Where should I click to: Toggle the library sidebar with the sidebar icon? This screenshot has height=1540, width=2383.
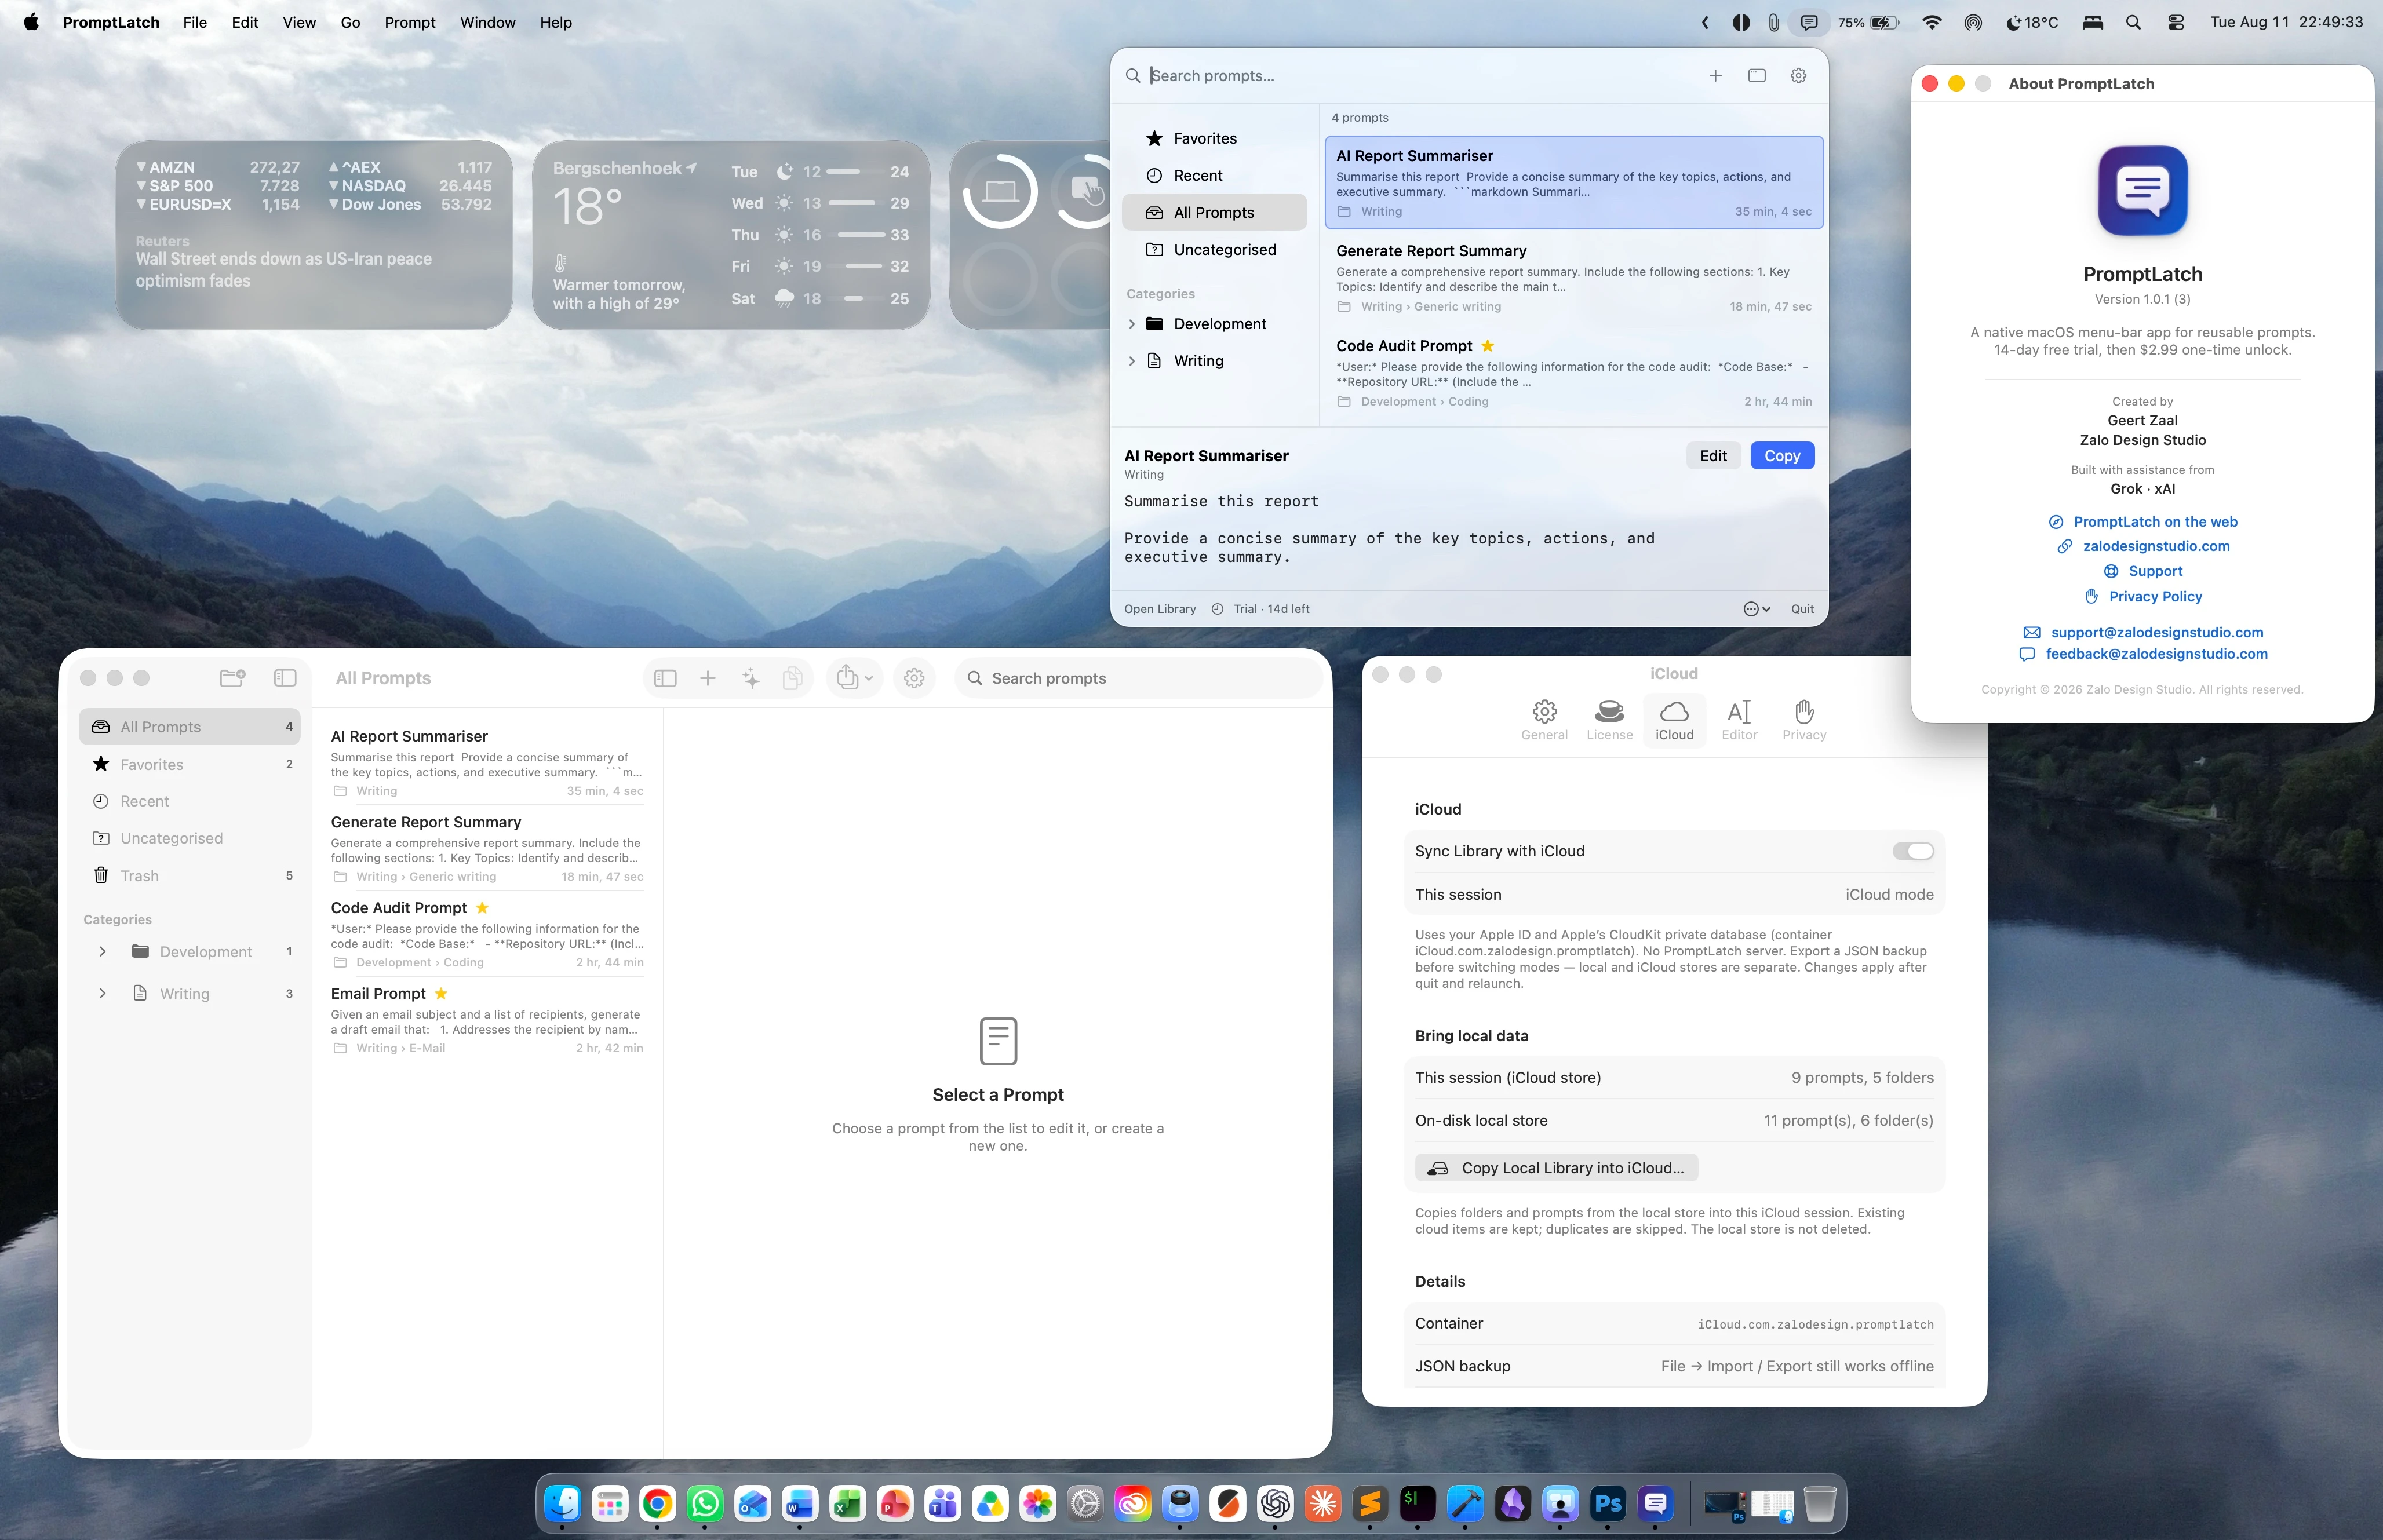point(285,678)
